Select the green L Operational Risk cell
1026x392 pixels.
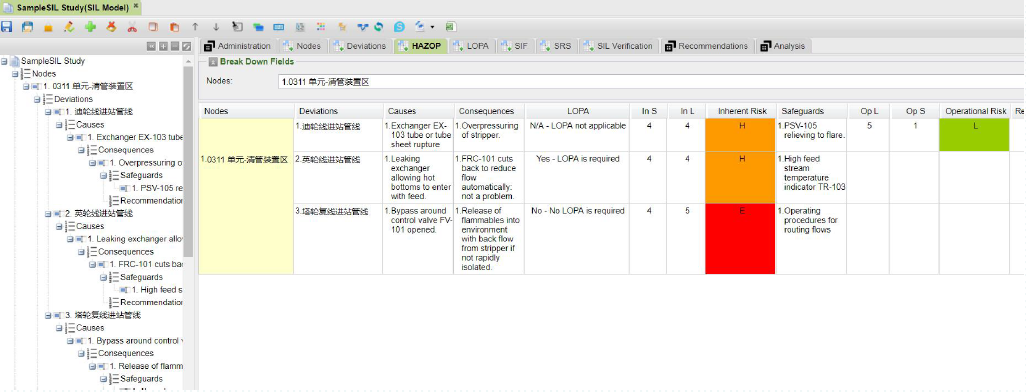[x=975, y=135]
